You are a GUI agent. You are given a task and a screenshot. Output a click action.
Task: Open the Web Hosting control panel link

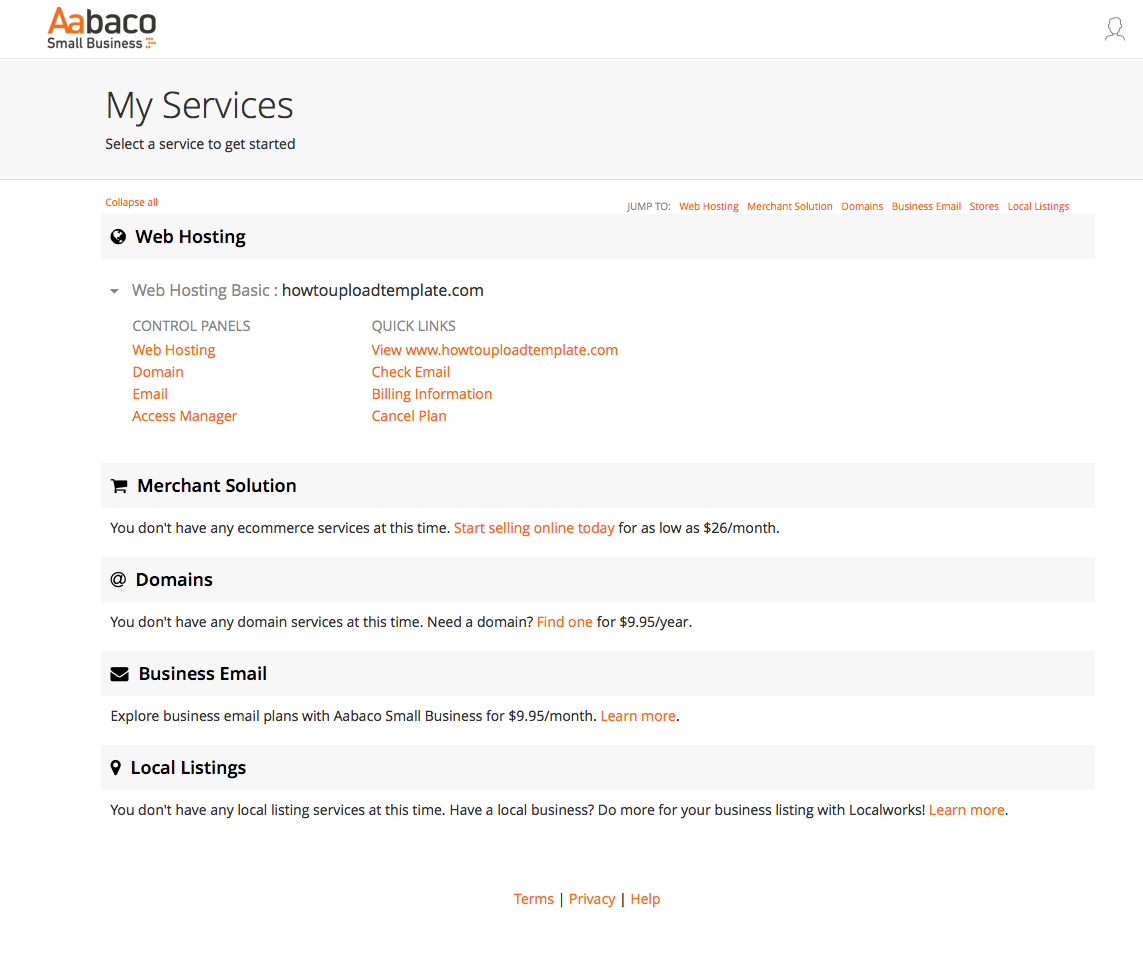pyautogui.click(x=173, y=350)
